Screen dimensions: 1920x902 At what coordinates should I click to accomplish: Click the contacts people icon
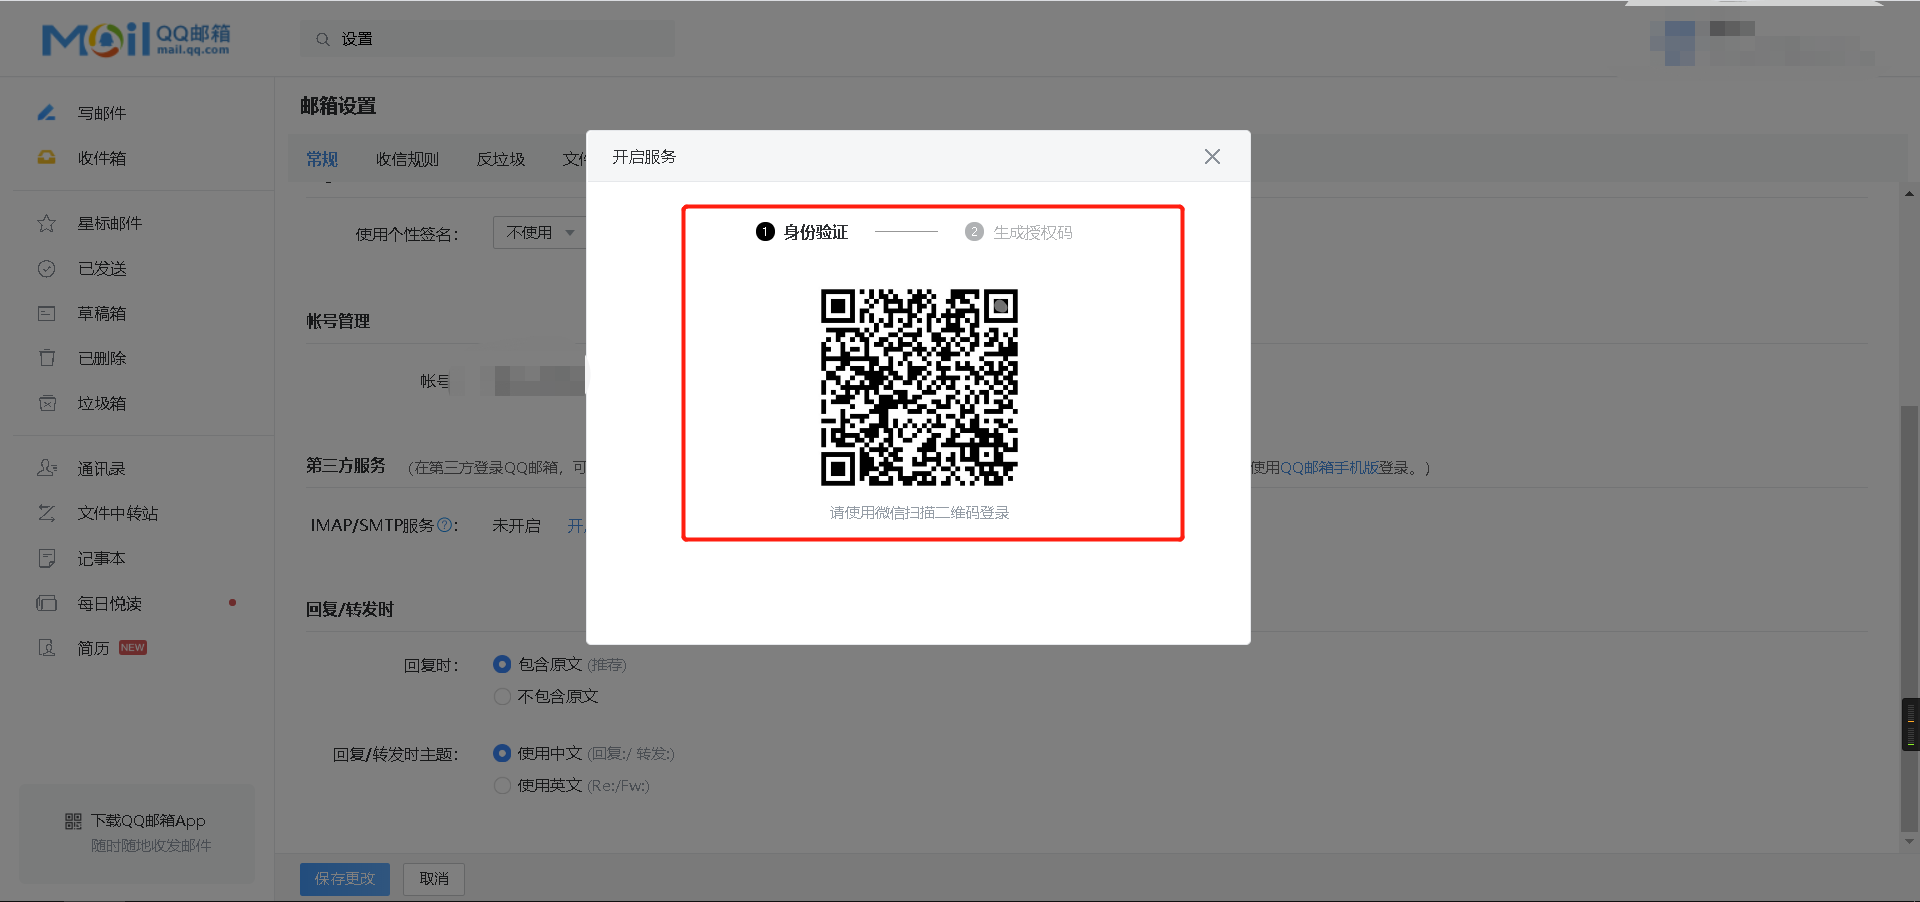coord(46,468)
